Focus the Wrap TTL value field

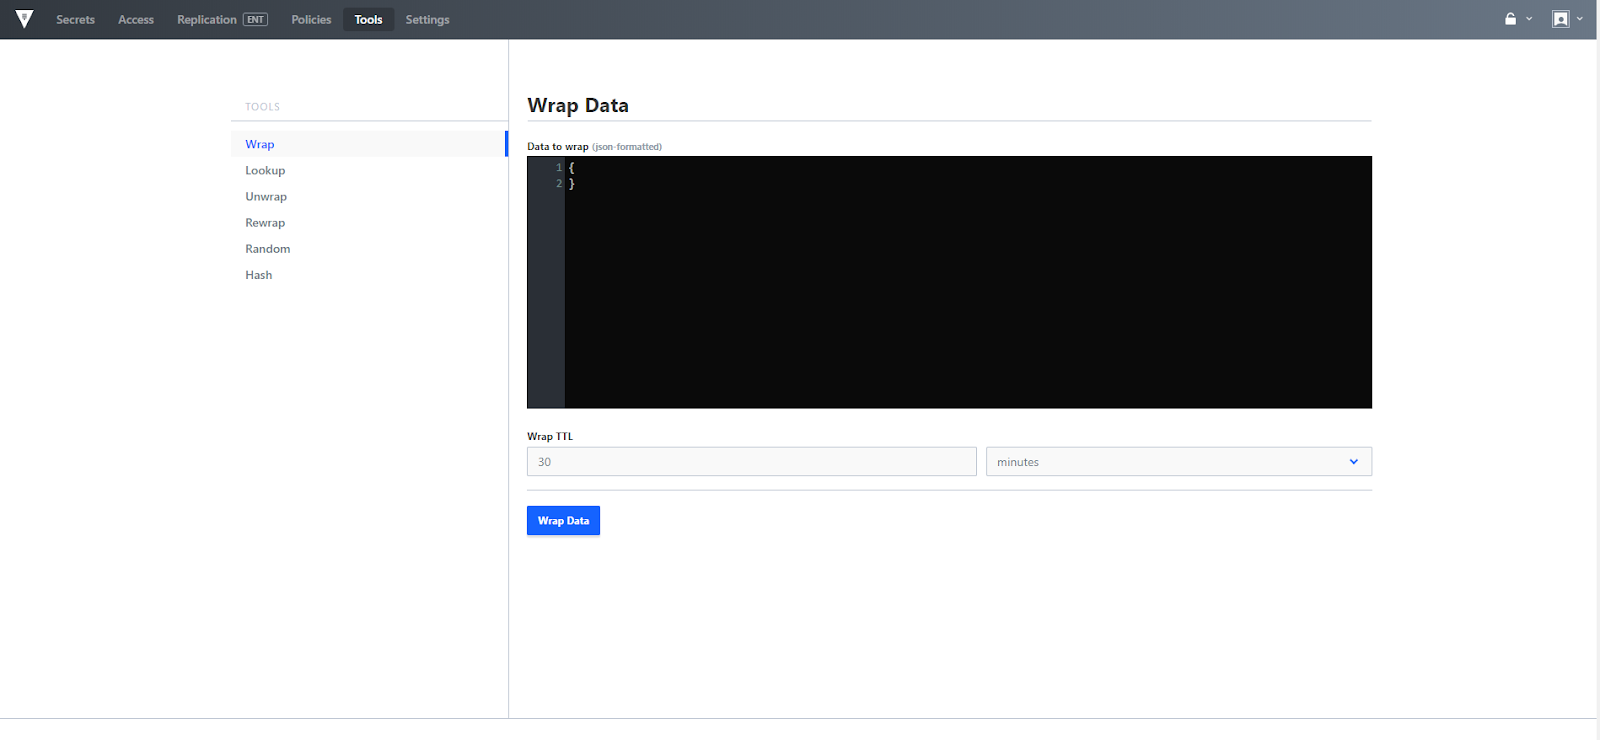(x=751, y=462)
